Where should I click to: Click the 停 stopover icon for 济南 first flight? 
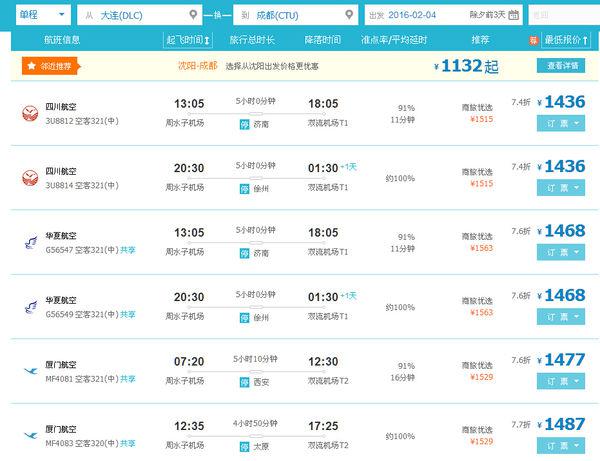pos(244,124)
